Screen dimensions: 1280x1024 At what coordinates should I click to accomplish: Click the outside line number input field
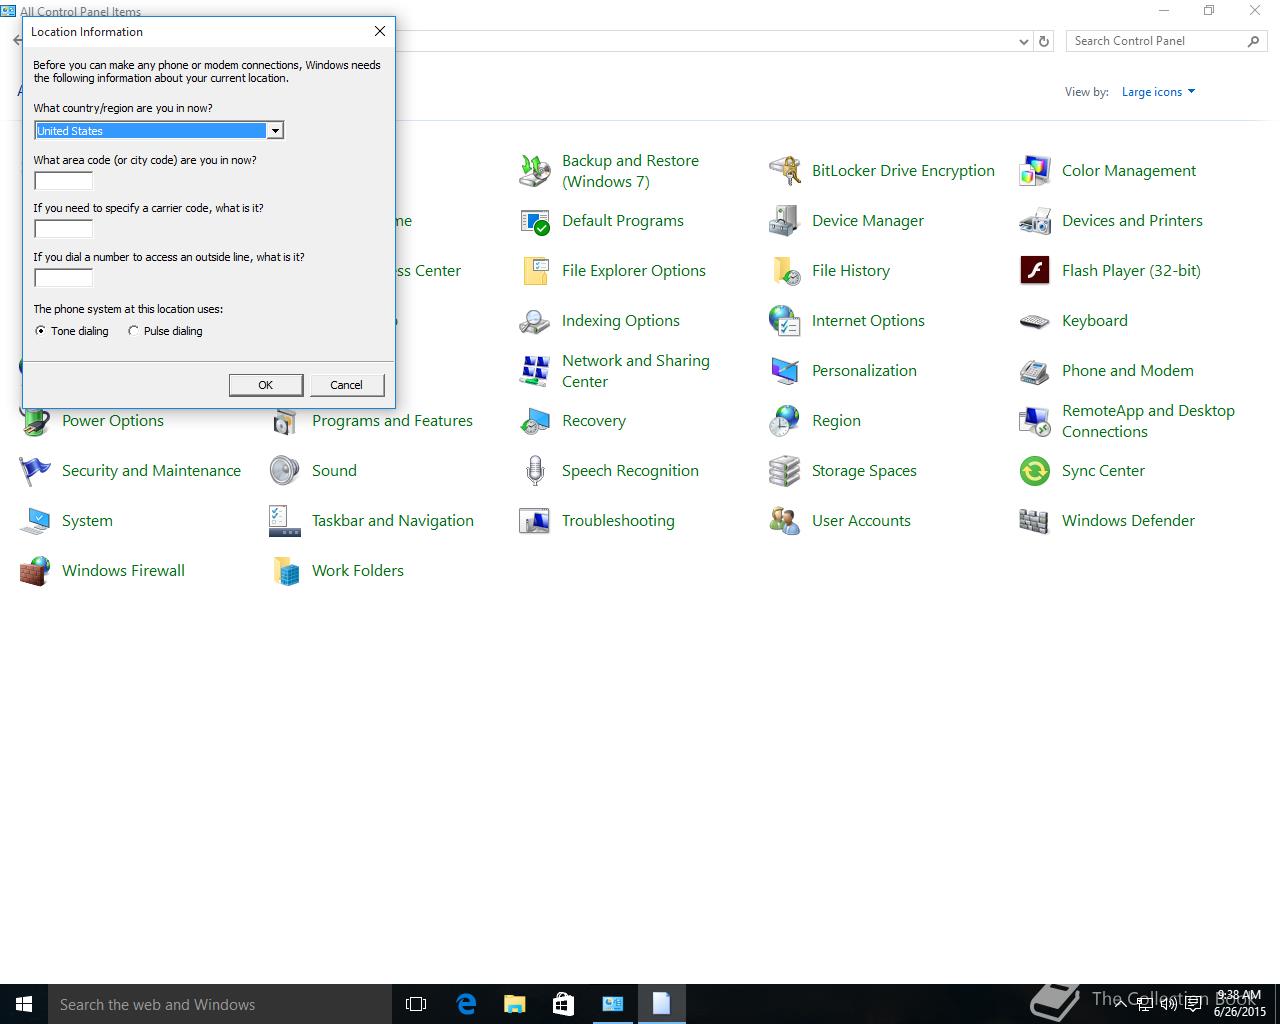pos(64,278)
